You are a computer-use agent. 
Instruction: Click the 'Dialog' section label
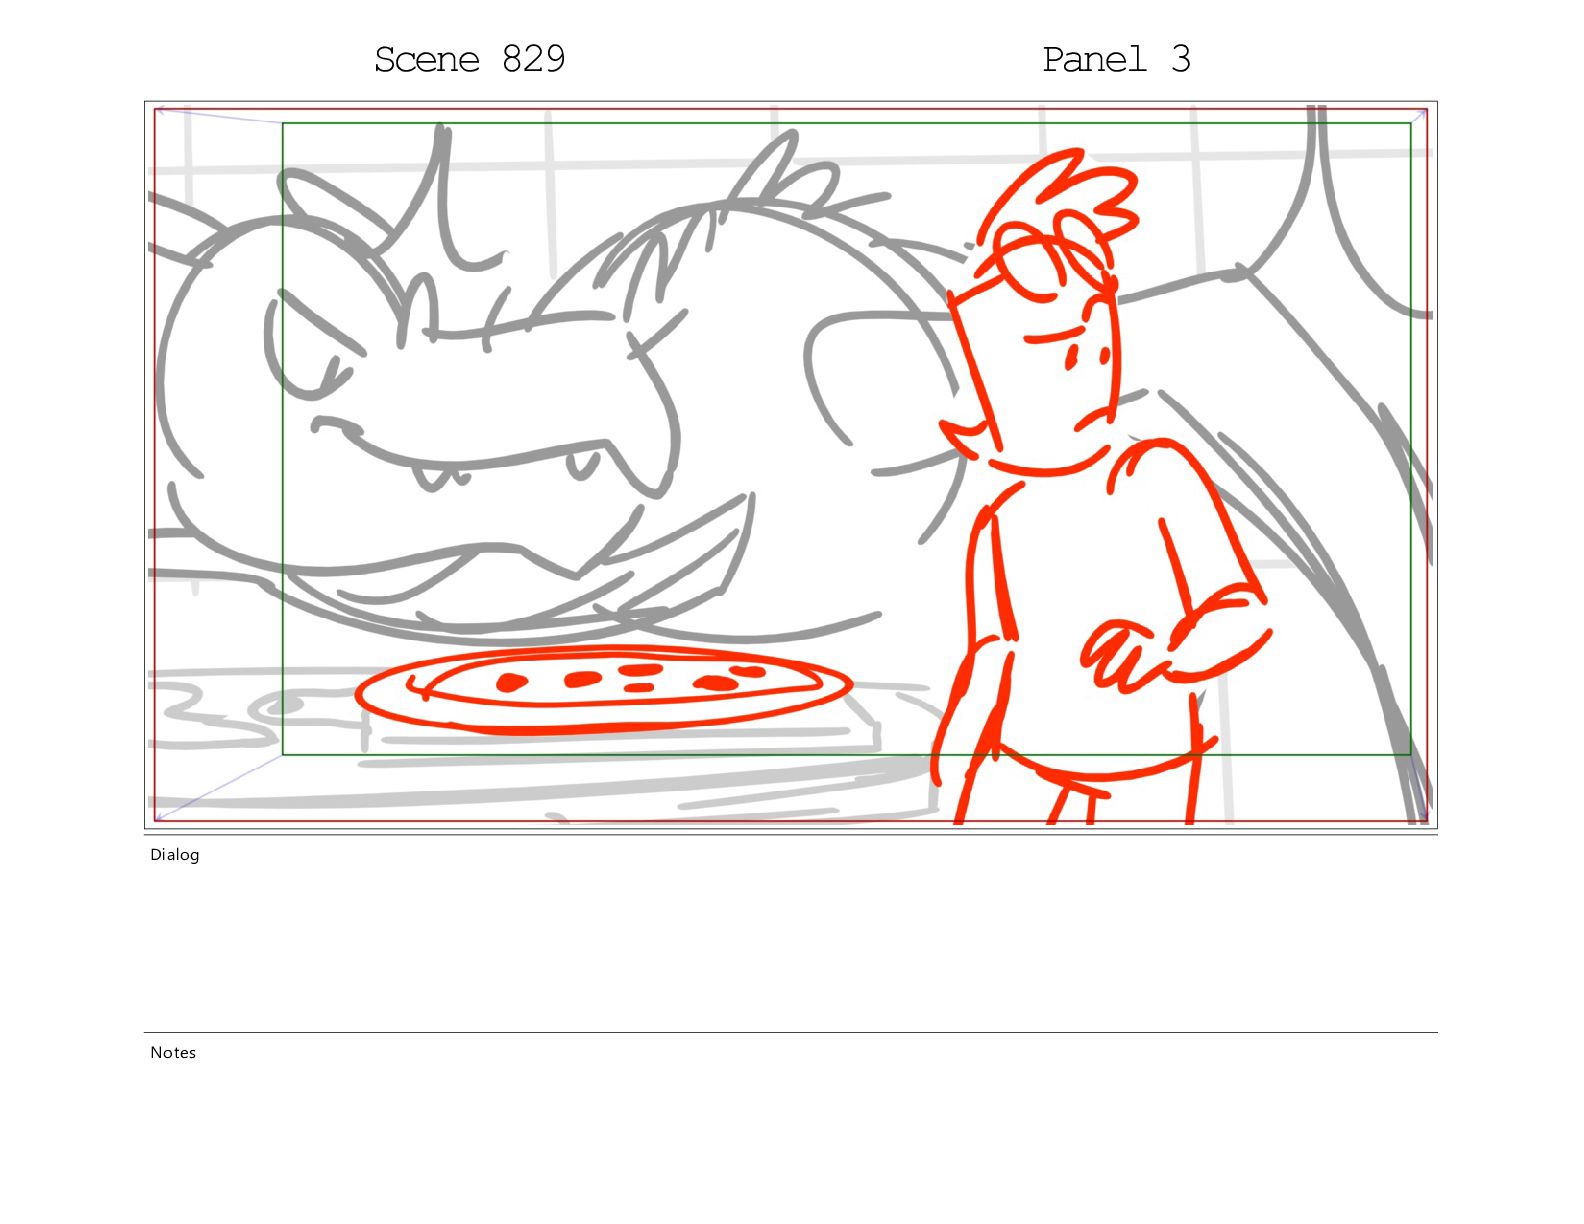pyautogui.click(x=175, y=855)
